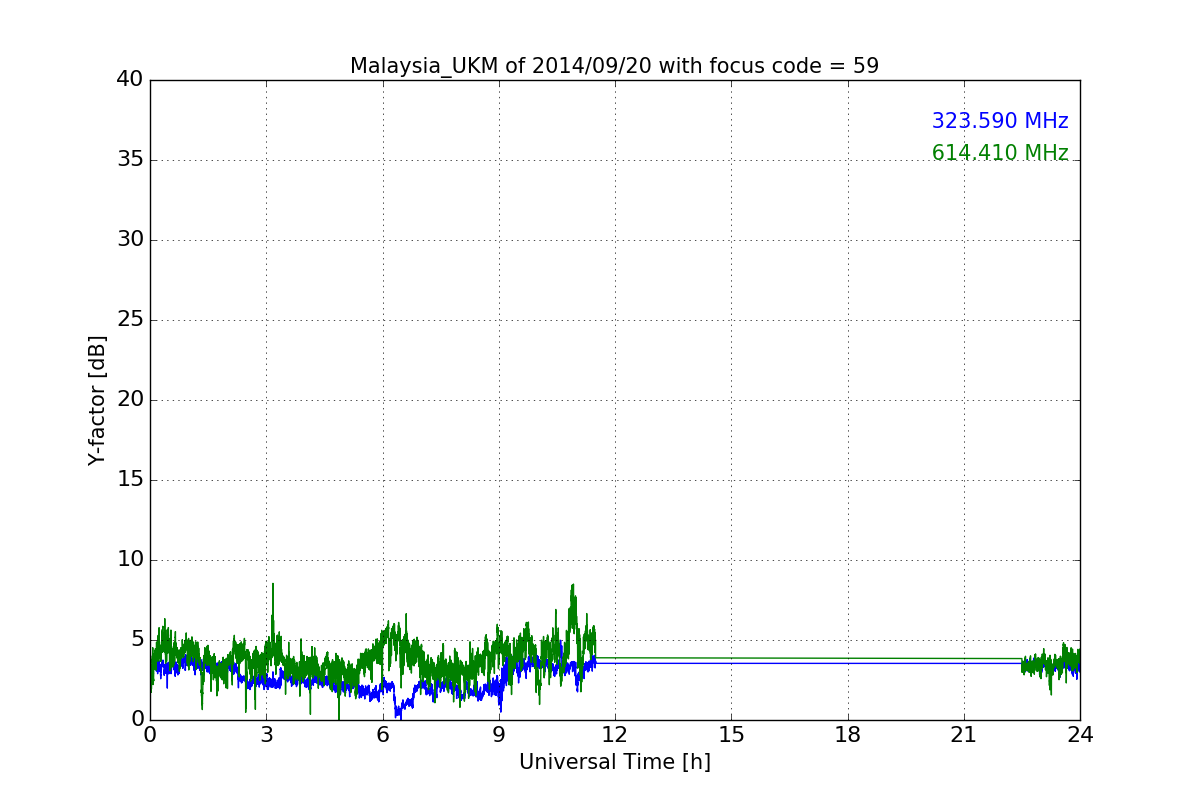Click the x-axis tick label '6'
Image resolution: width=1200 pixels, height=800 pixels.
pyautogui.click(x=382, y=735)
